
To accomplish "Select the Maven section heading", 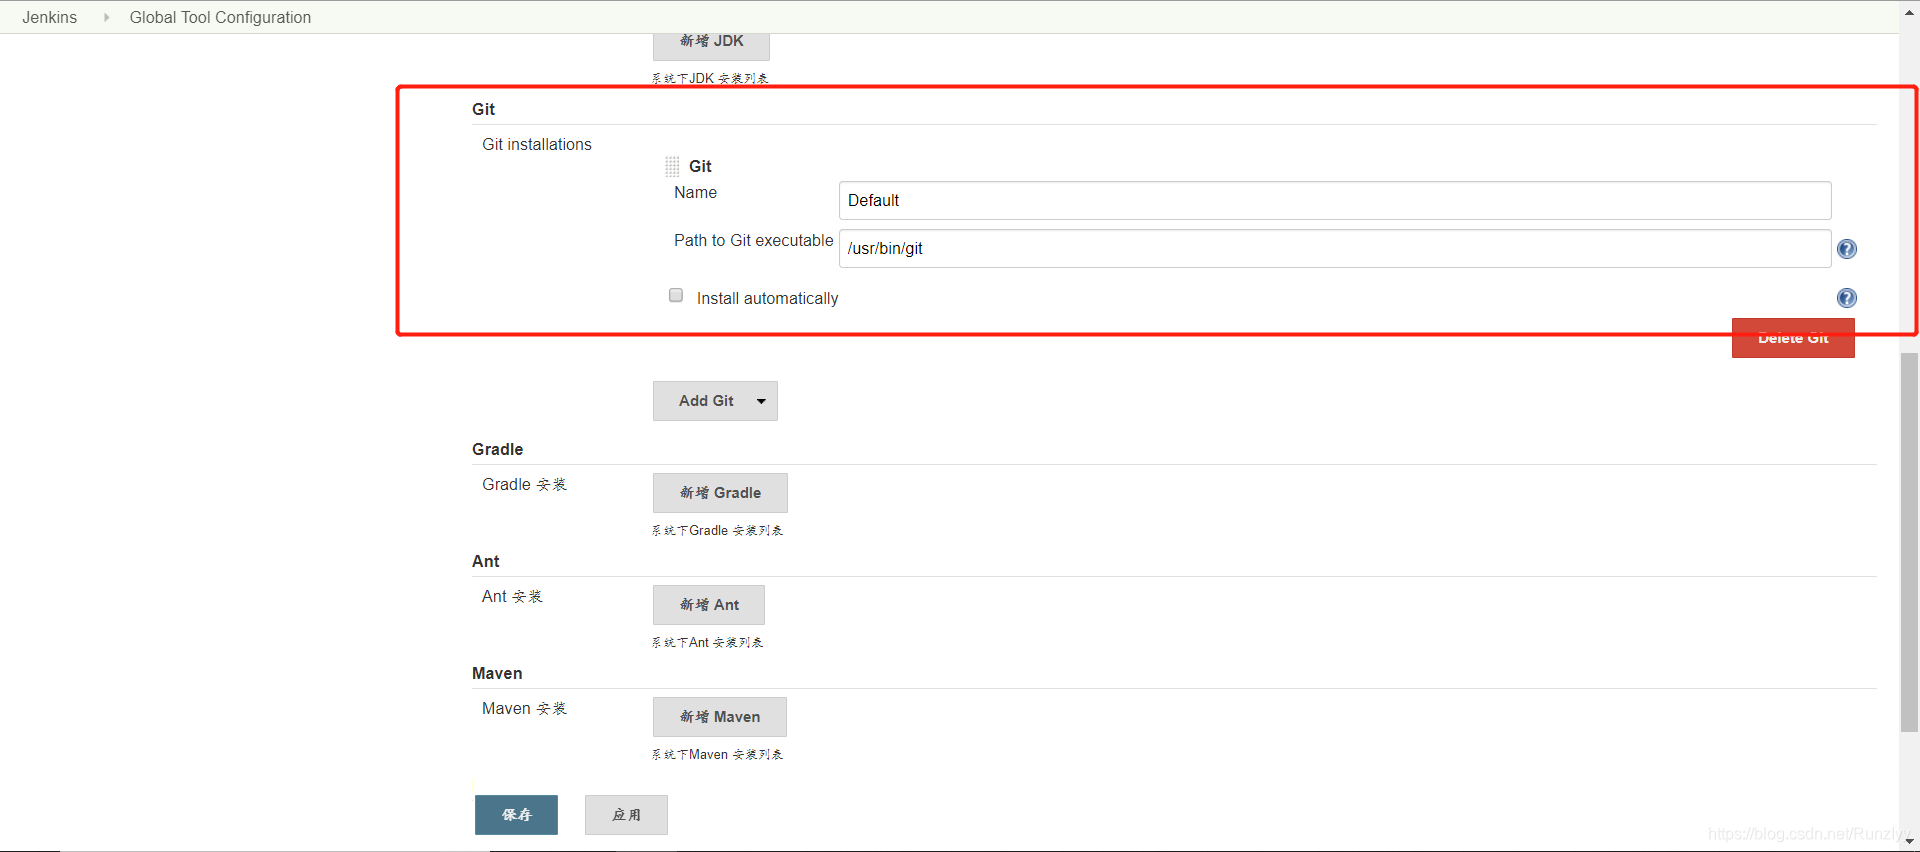I will [x=497, y=673].
